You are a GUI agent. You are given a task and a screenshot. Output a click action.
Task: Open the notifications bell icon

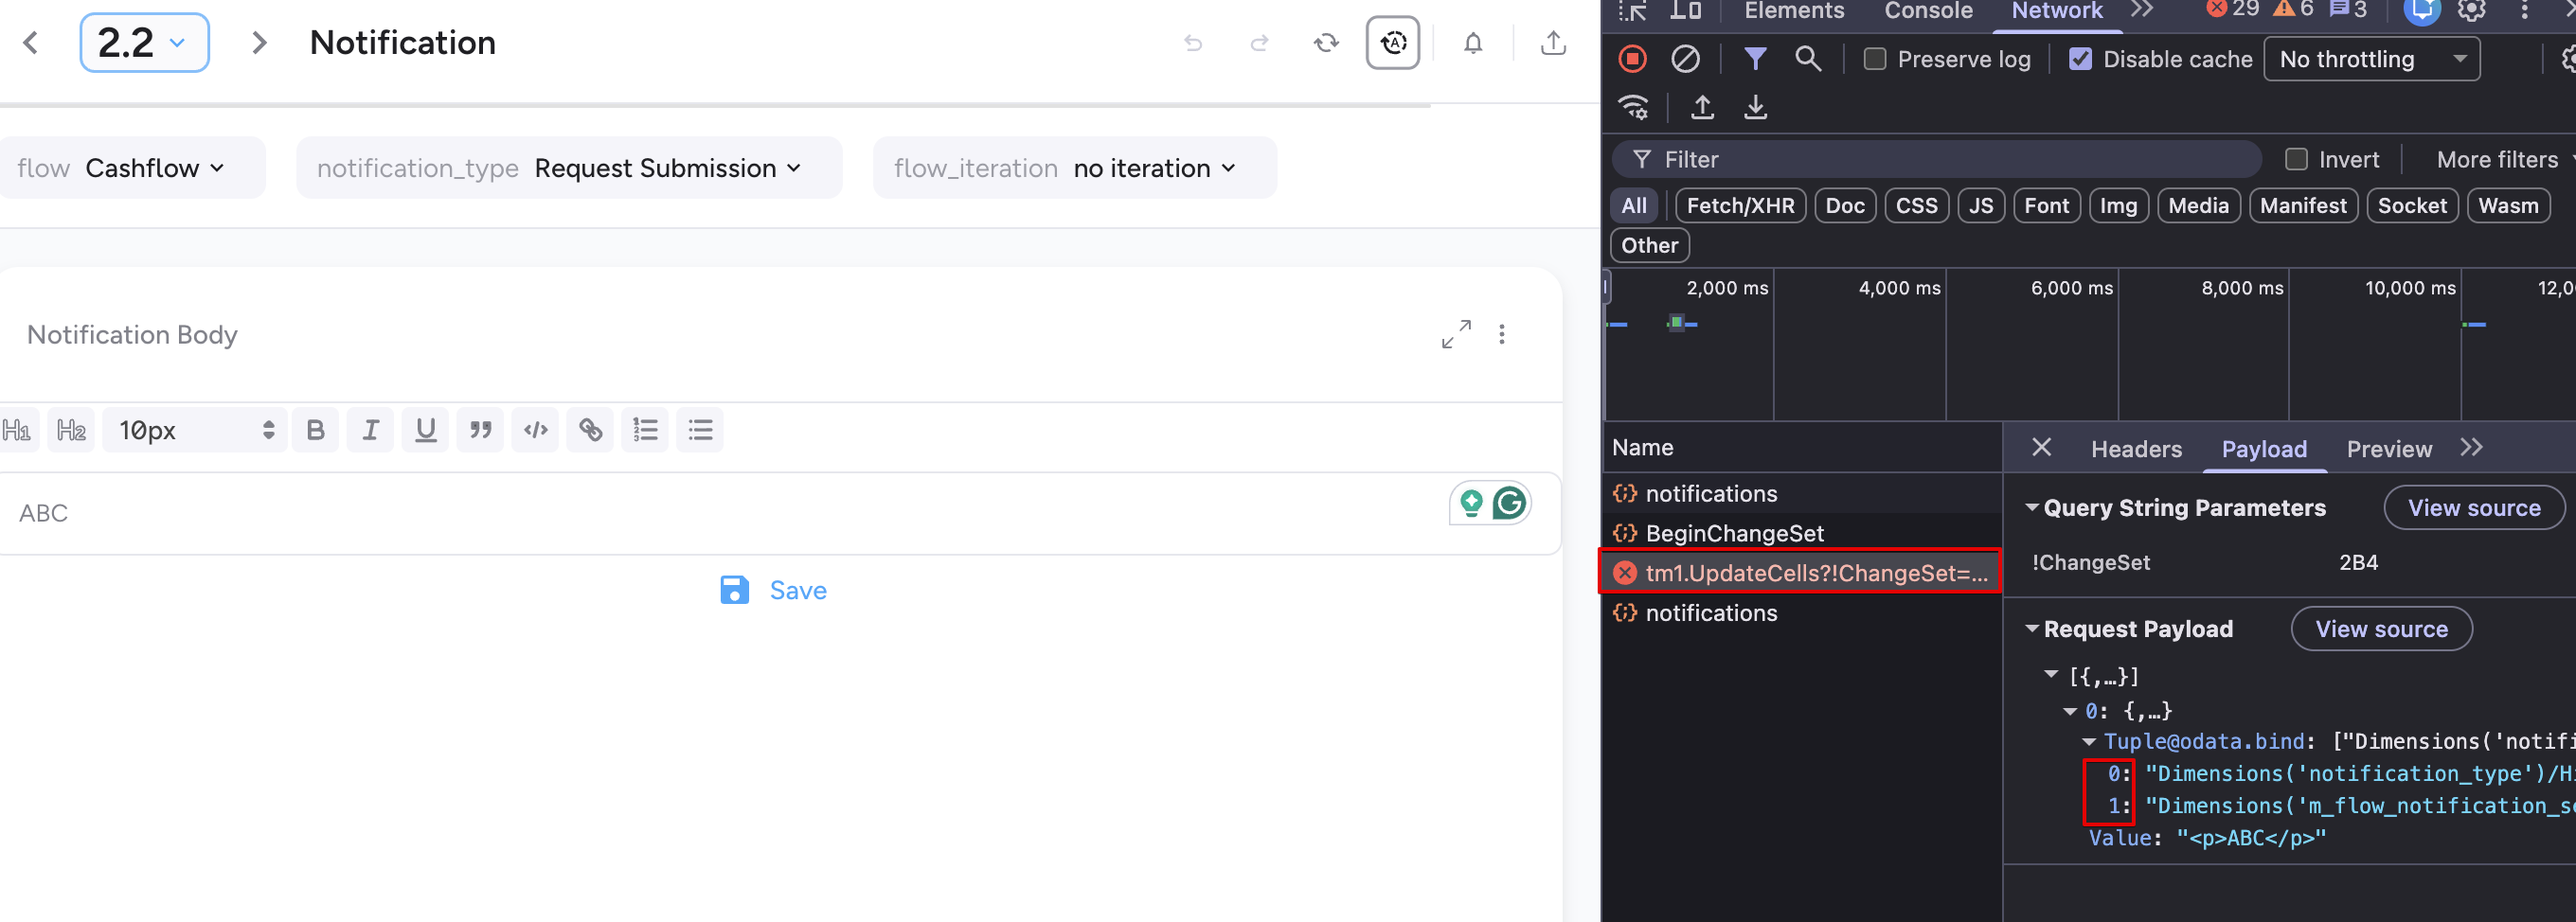click(1473, 43)
